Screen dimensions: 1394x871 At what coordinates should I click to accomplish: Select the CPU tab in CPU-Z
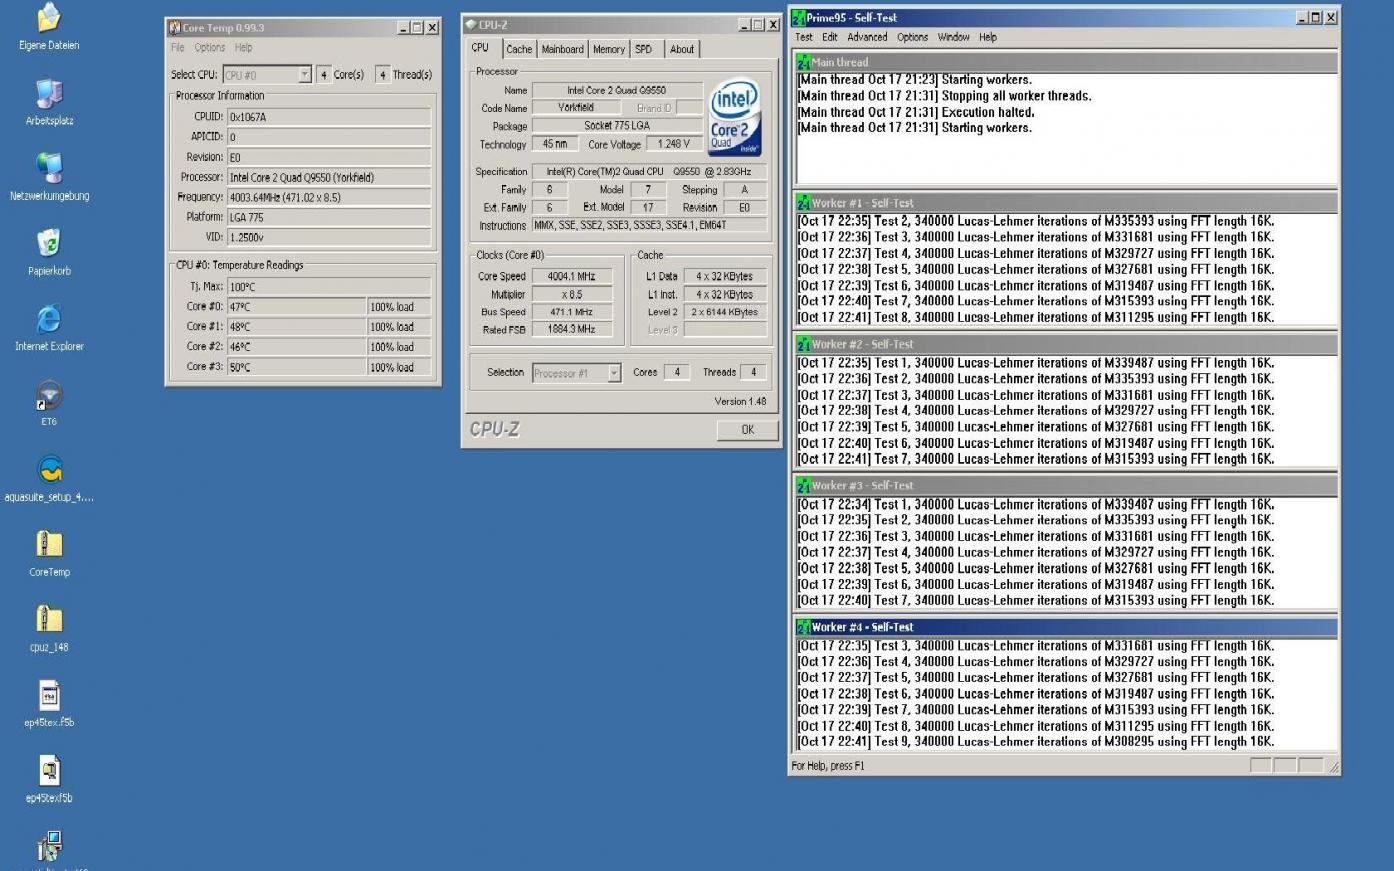tap(481, 48)
